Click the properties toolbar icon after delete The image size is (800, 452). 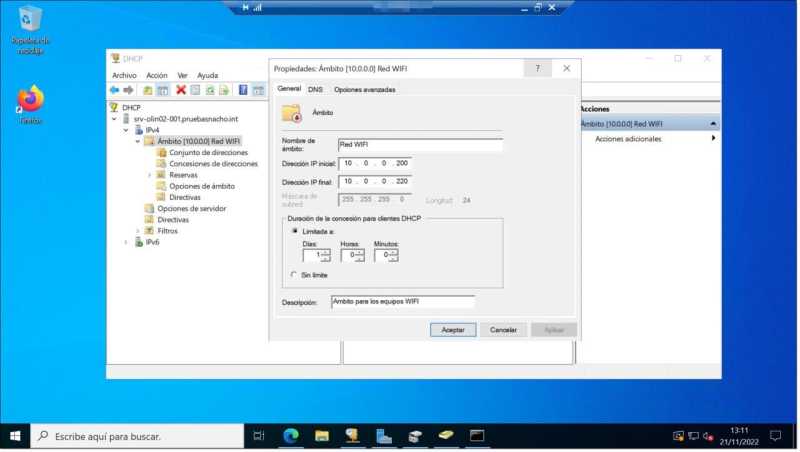[195, 90]
